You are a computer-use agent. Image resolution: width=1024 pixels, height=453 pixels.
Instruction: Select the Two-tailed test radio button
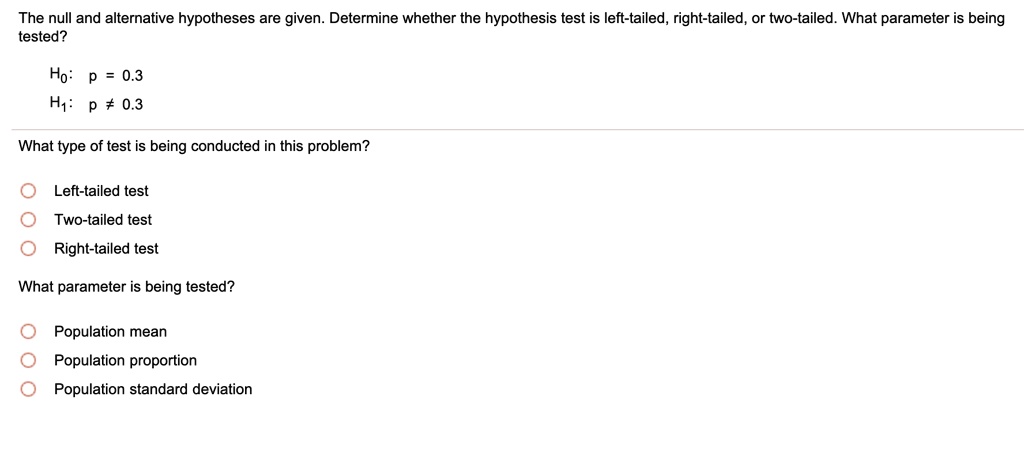[30, 220]
